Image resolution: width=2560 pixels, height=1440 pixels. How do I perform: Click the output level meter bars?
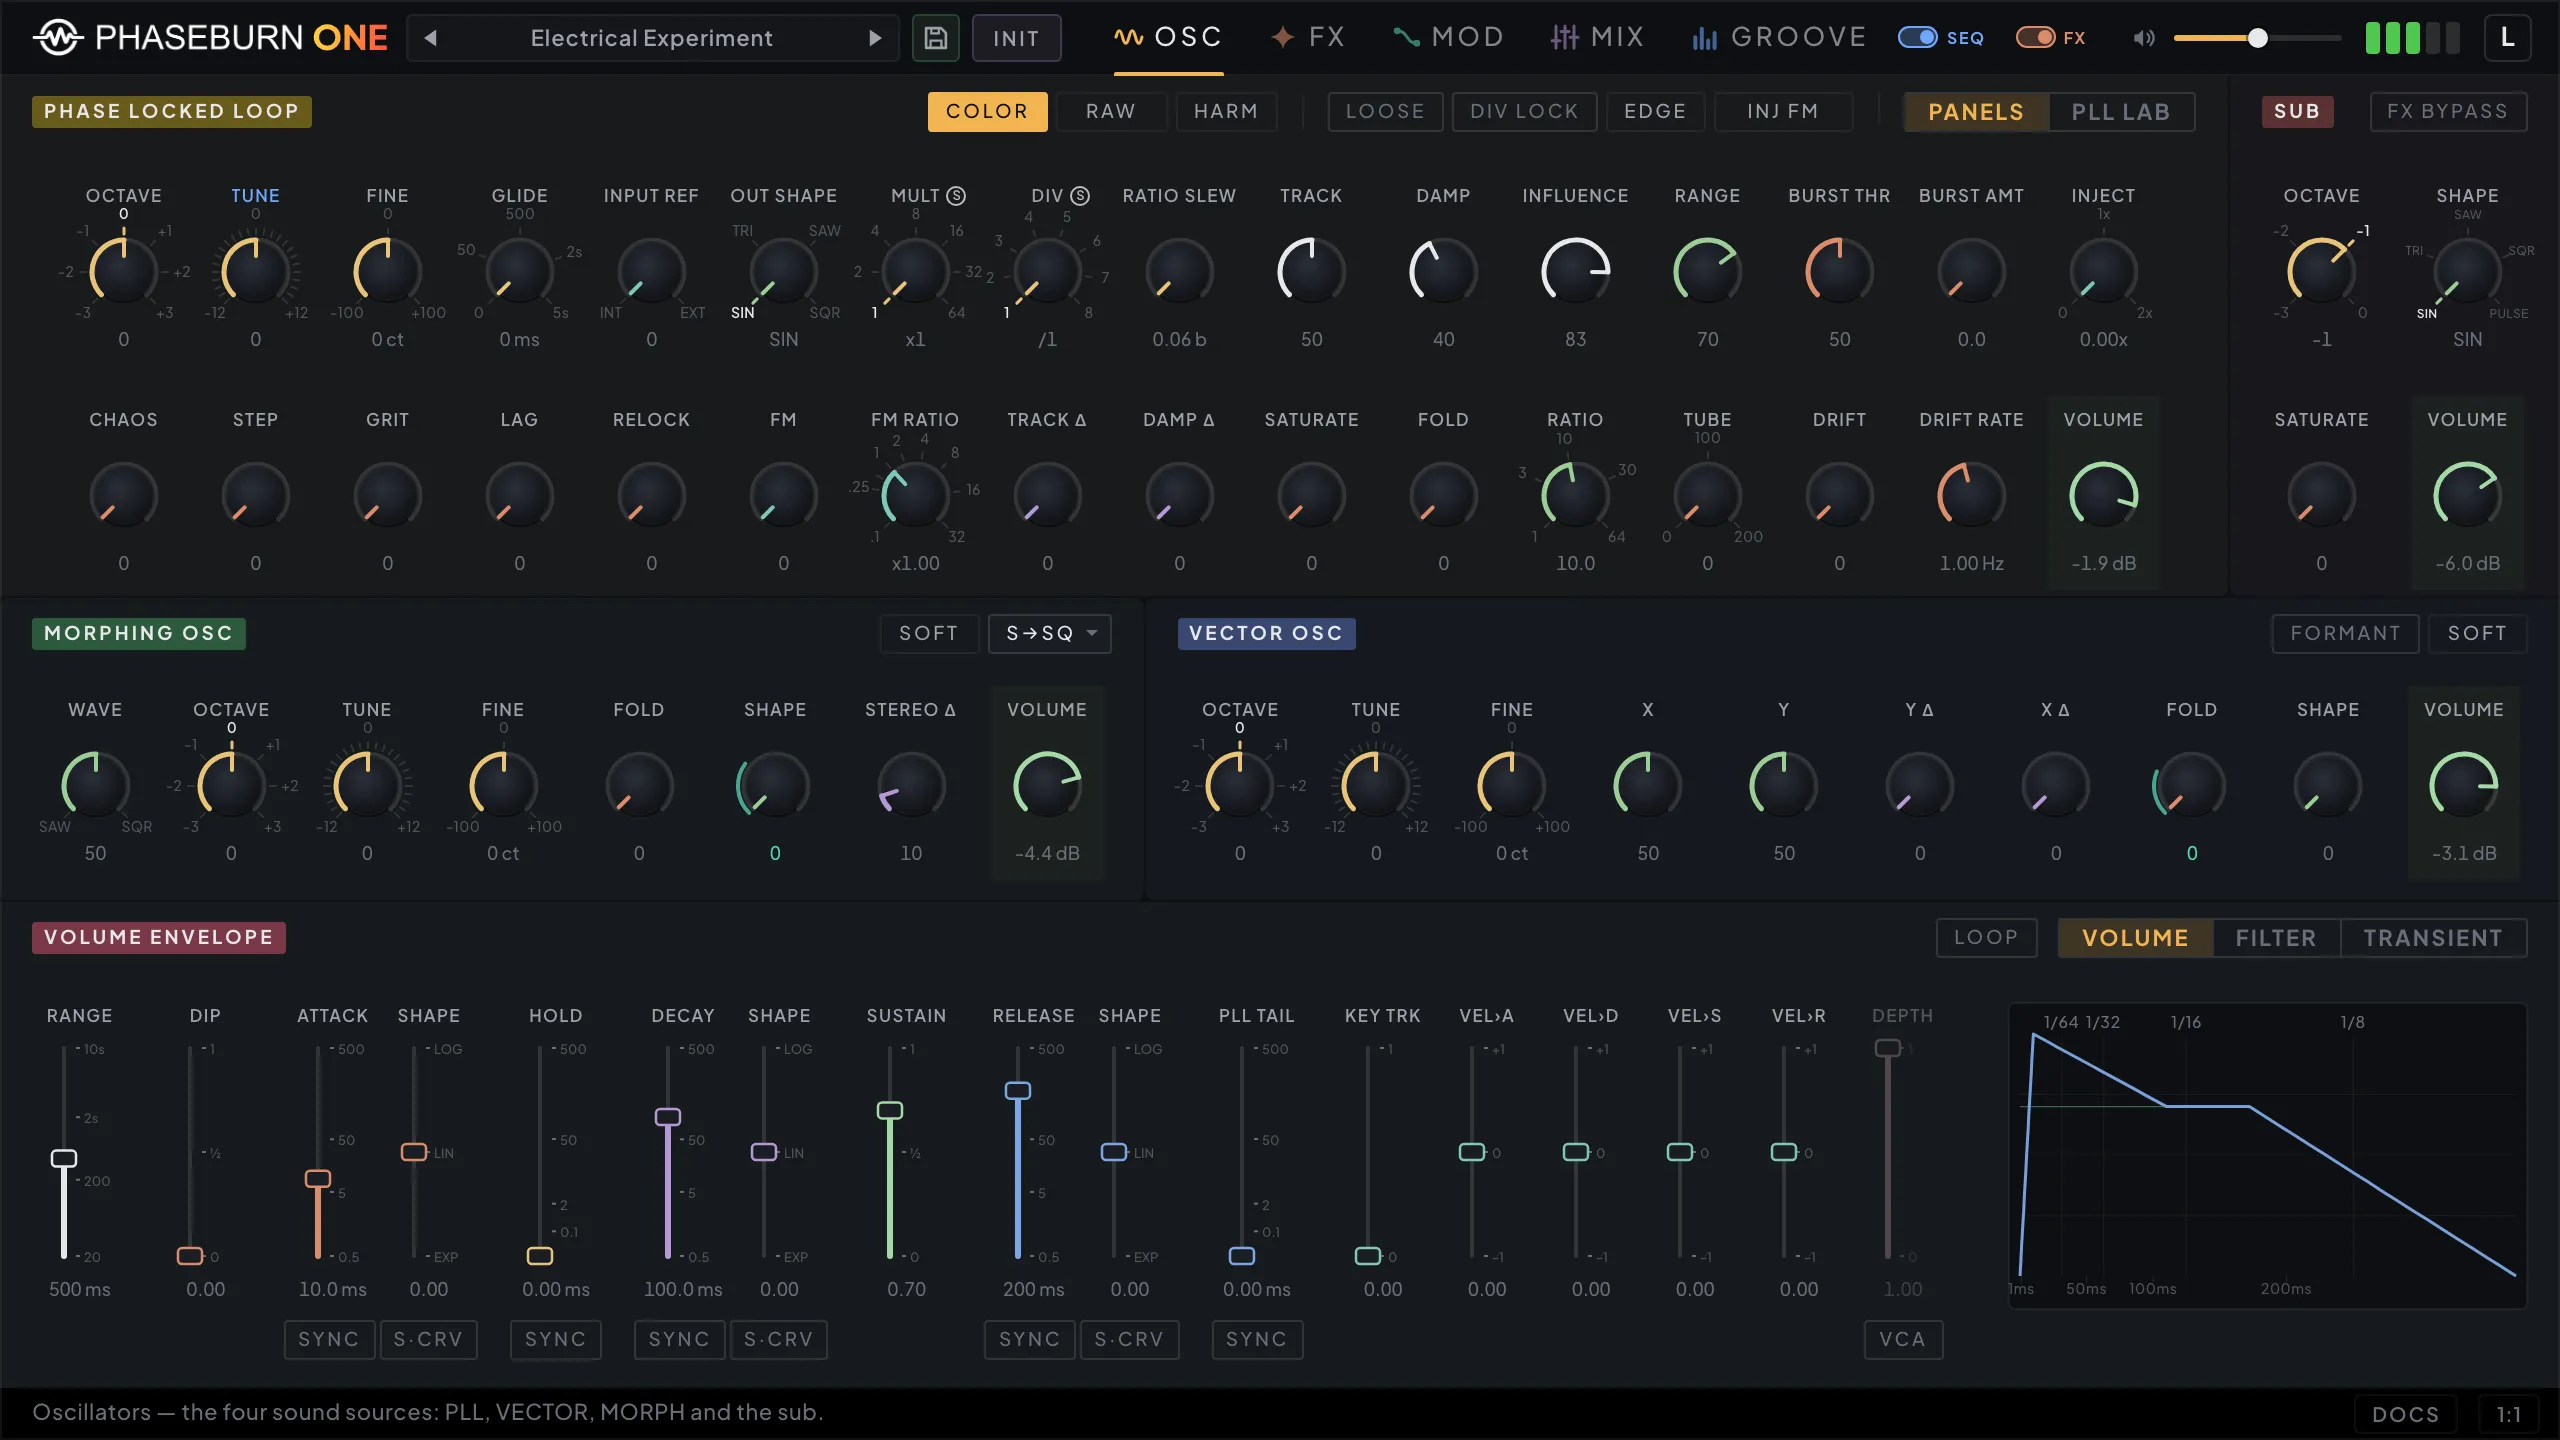pyautogui.click(x=2412, y=38)
